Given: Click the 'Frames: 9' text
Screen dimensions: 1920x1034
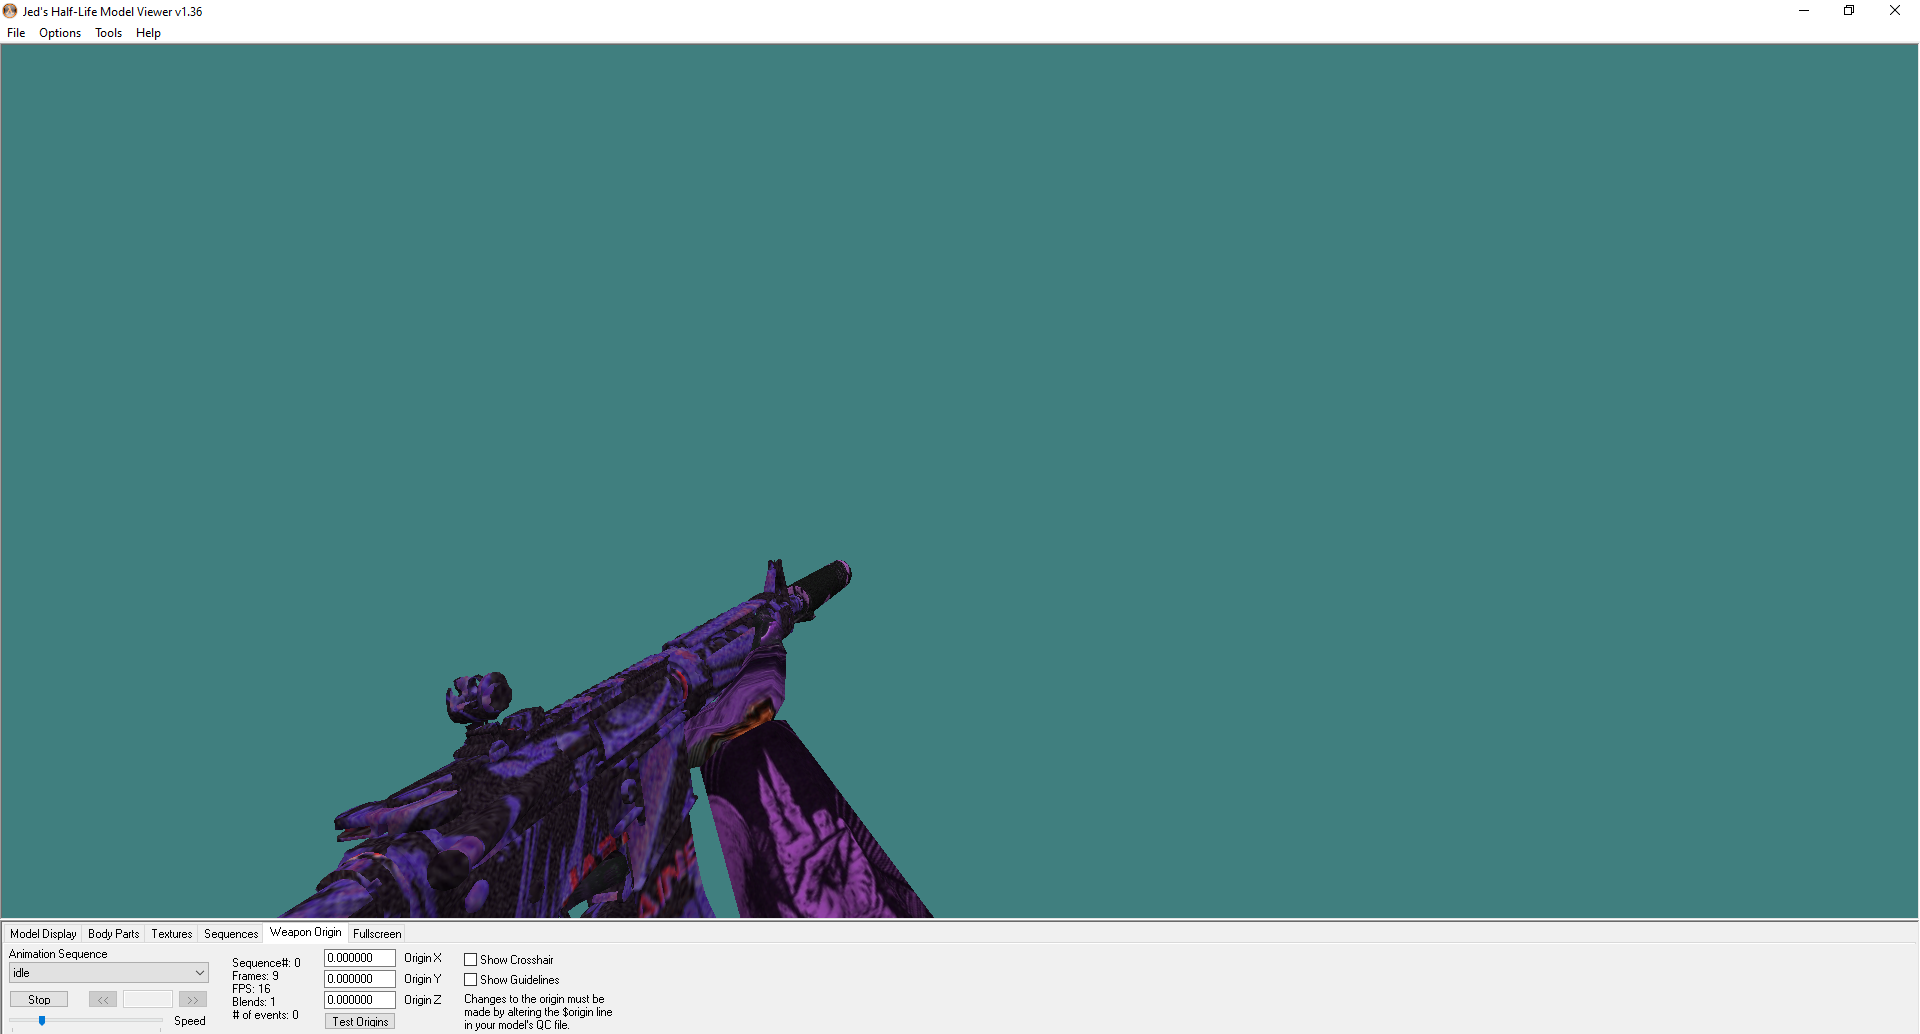Looking at the screenshot, I should click(255, 976).
